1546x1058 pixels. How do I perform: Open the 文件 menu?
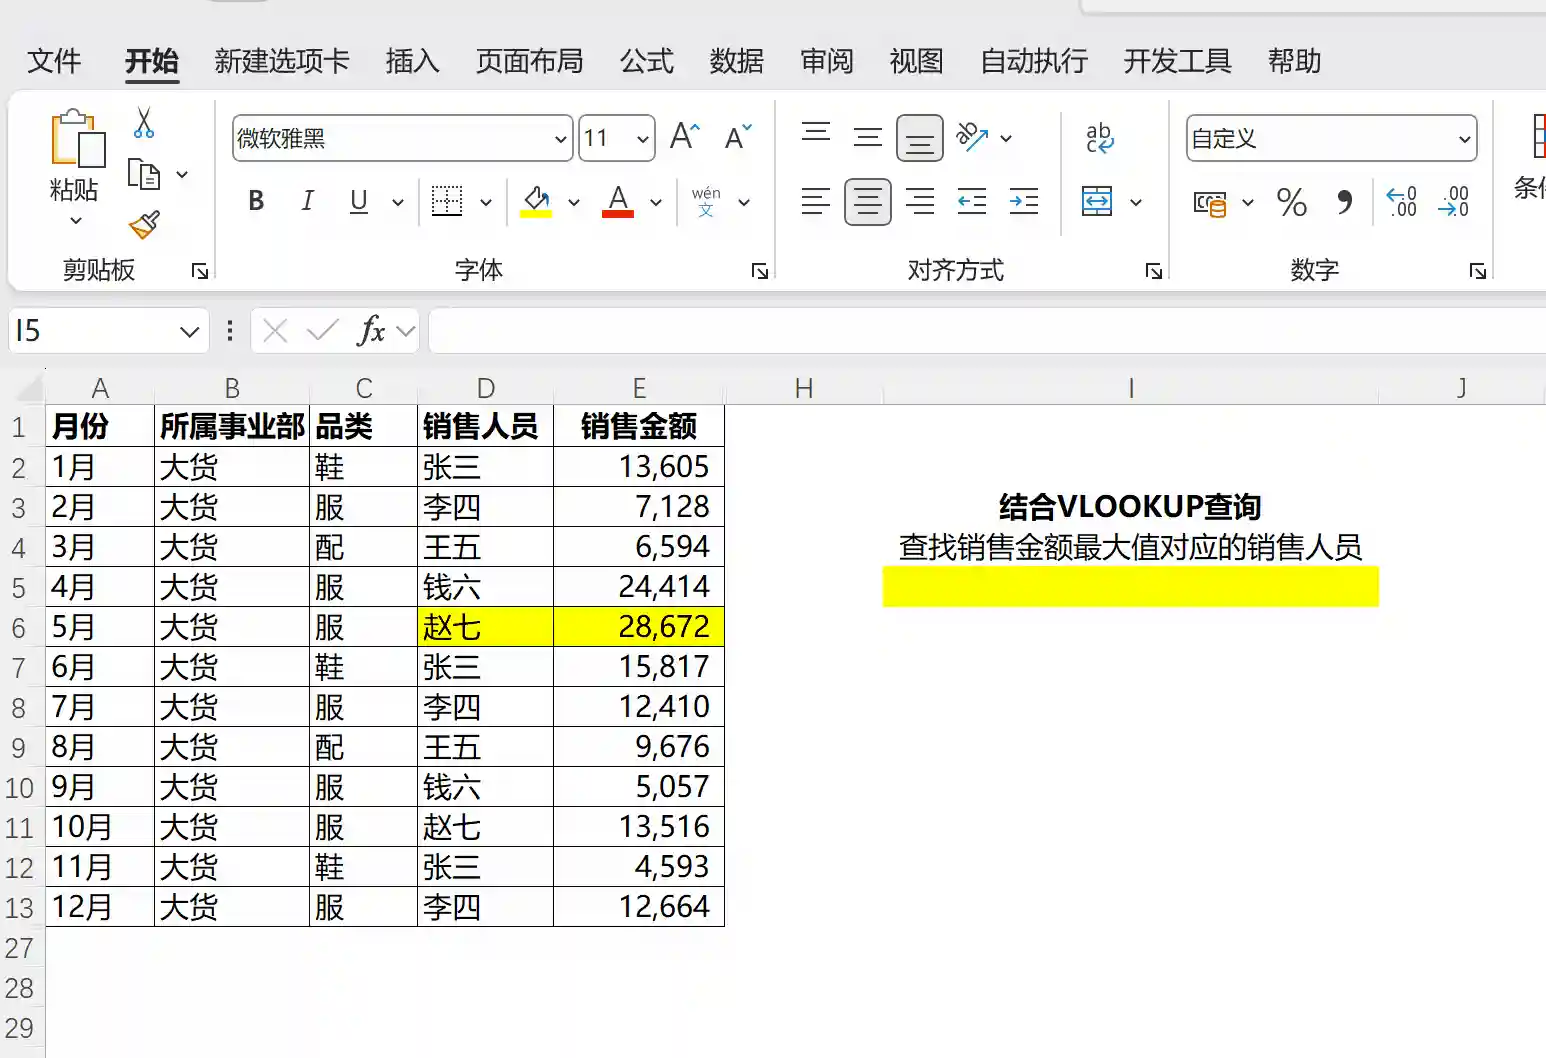tap(54, 61)
